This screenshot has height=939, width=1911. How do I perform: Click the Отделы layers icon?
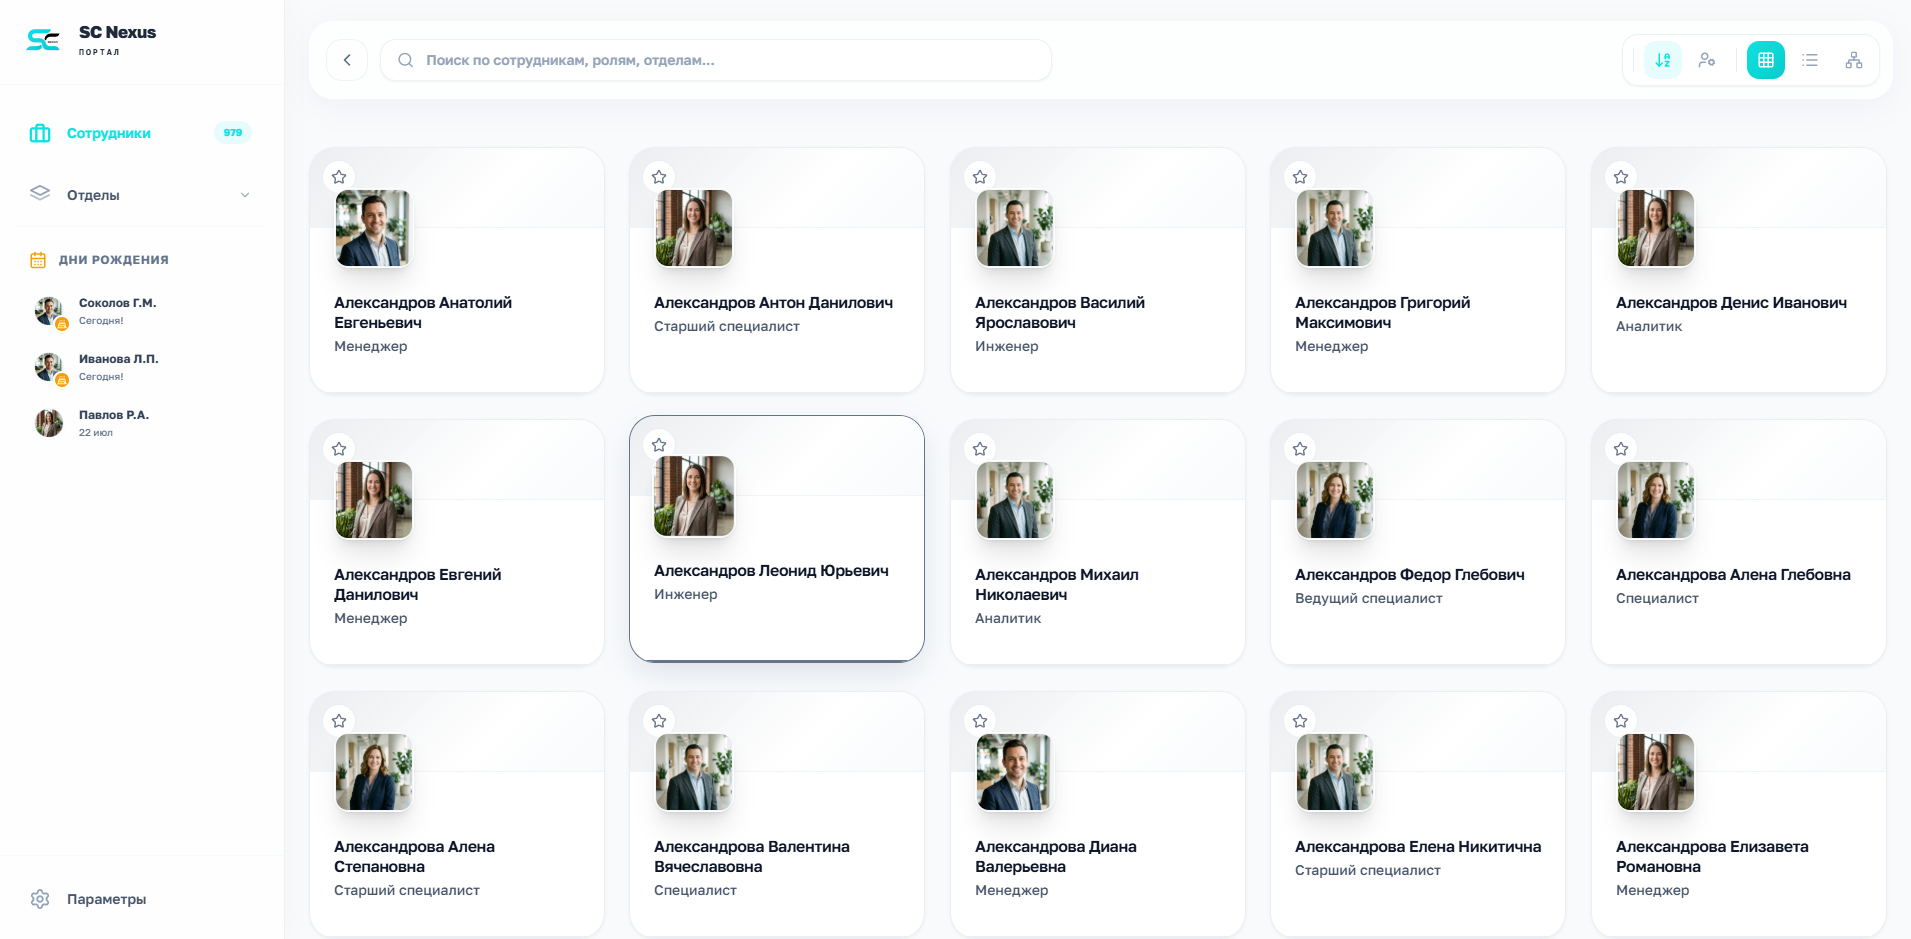pyautogui.click(x=40, y=193)
